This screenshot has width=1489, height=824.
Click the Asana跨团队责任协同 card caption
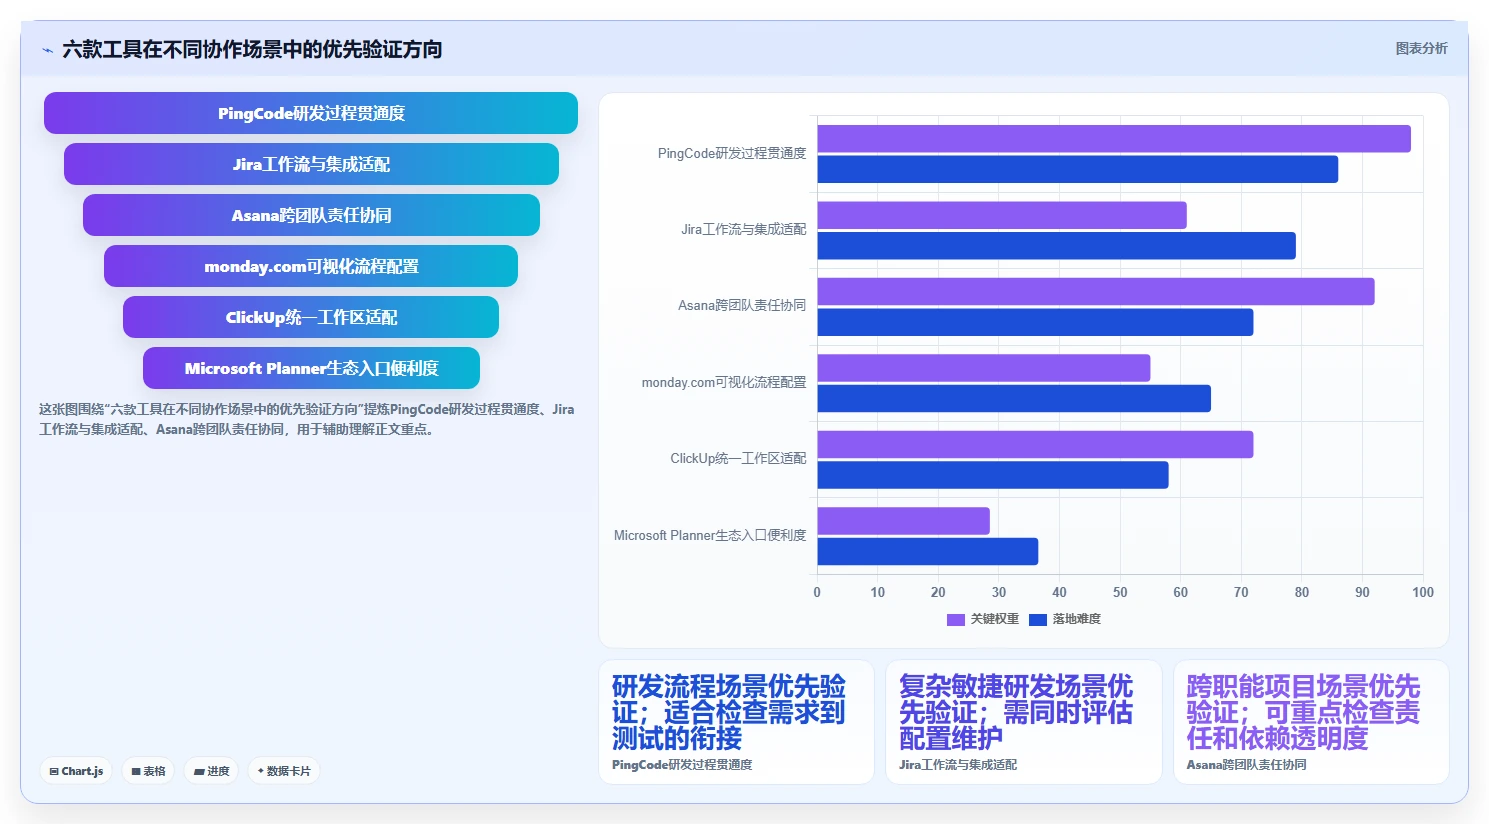pos(1247,765)
